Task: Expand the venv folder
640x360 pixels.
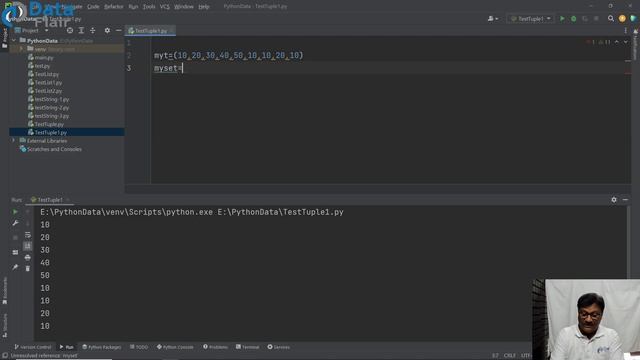Action: point(22,49)
